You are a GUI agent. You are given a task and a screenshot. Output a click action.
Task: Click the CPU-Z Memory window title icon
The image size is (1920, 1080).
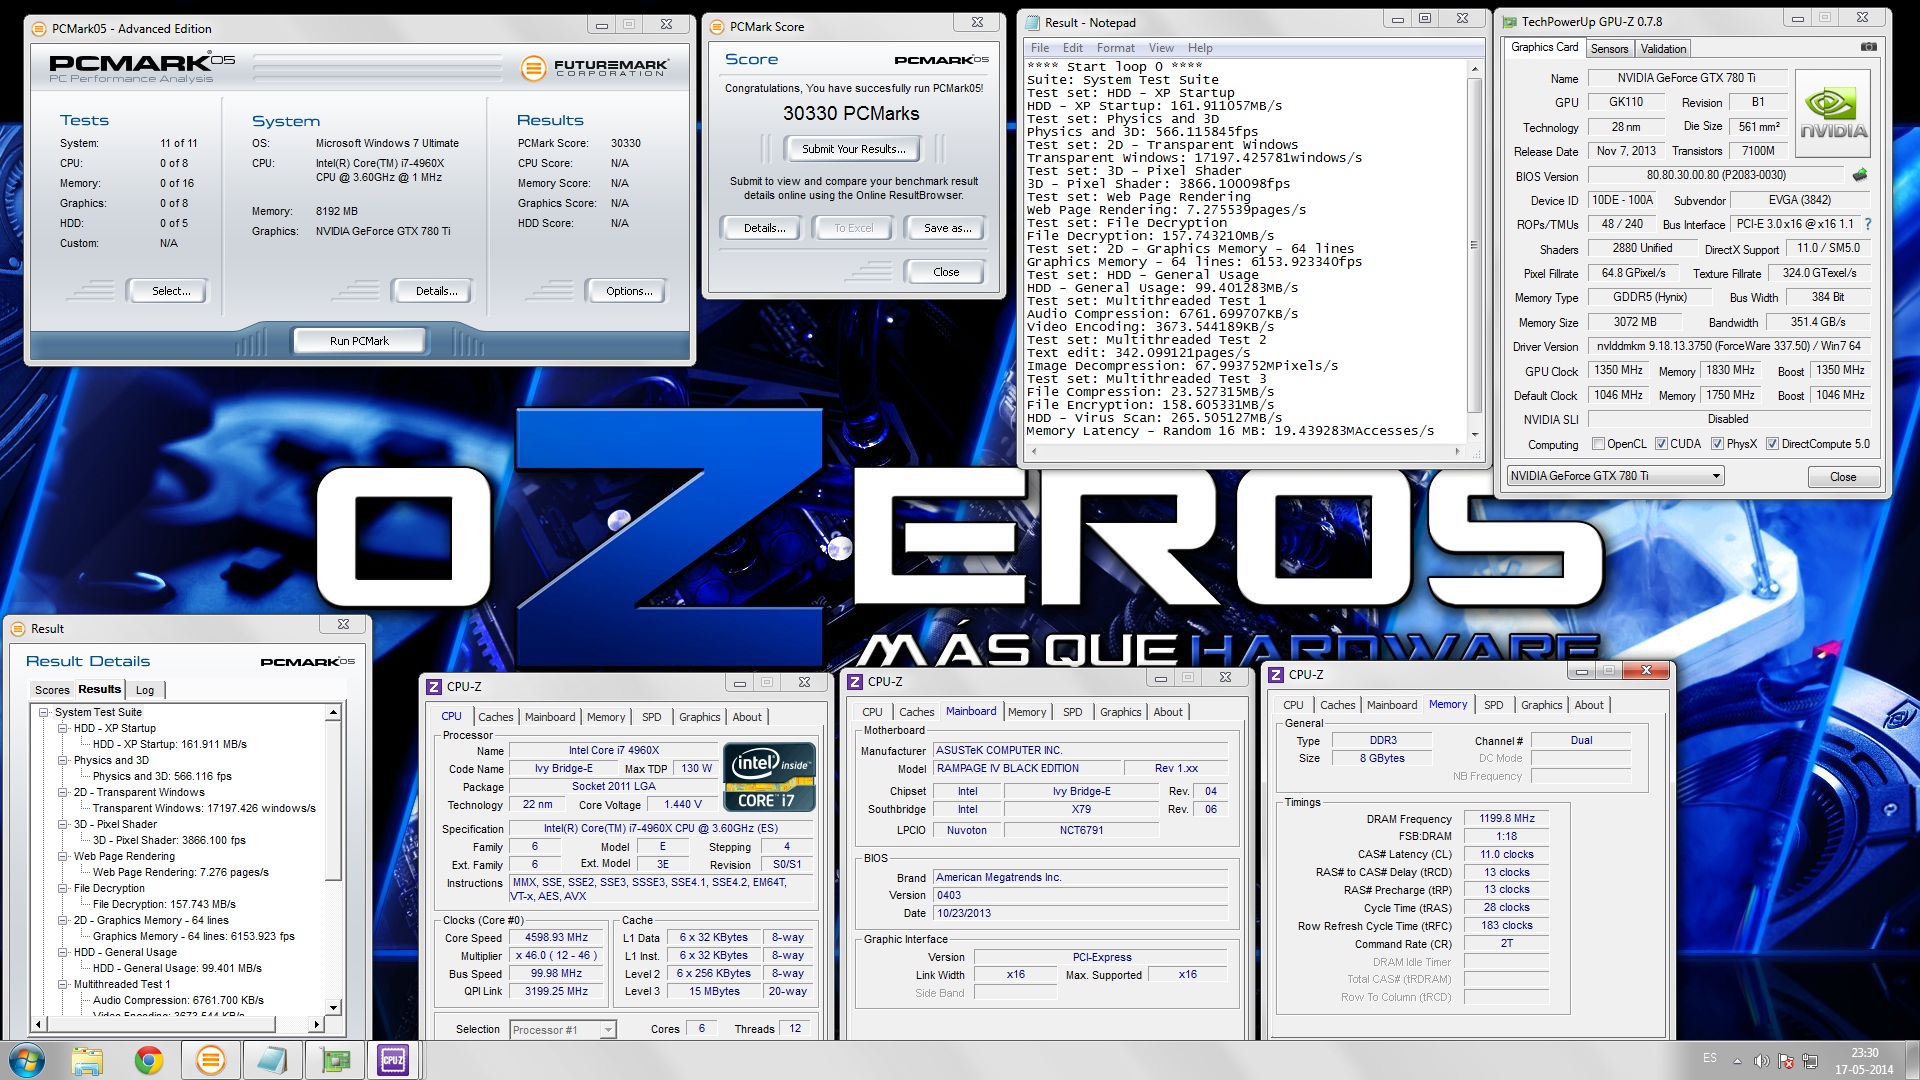point(1276,675)
